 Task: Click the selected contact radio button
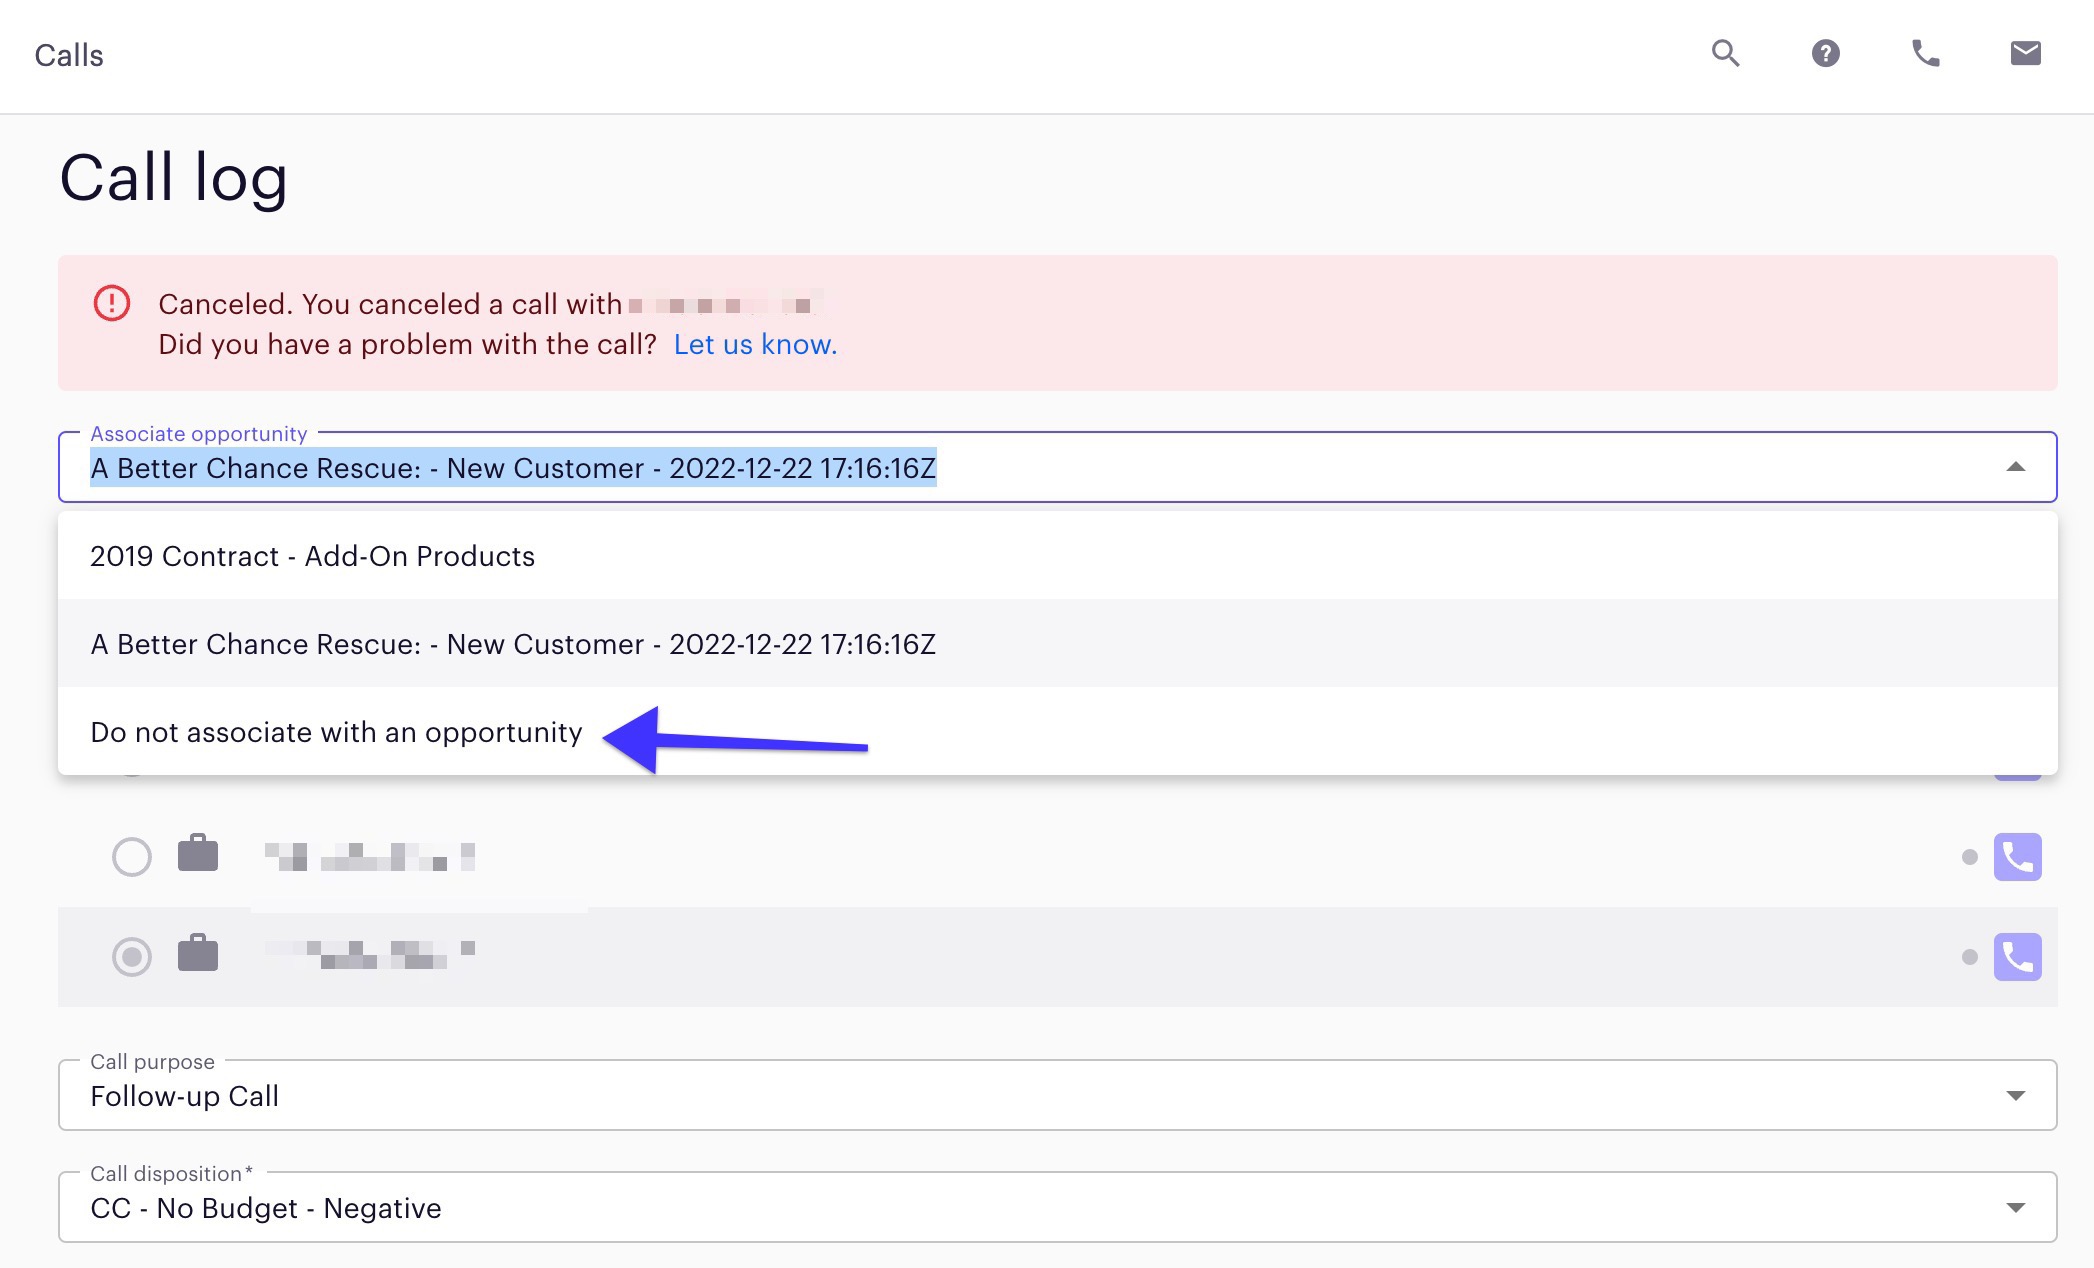pyautogui.click(x=132, y=957)
